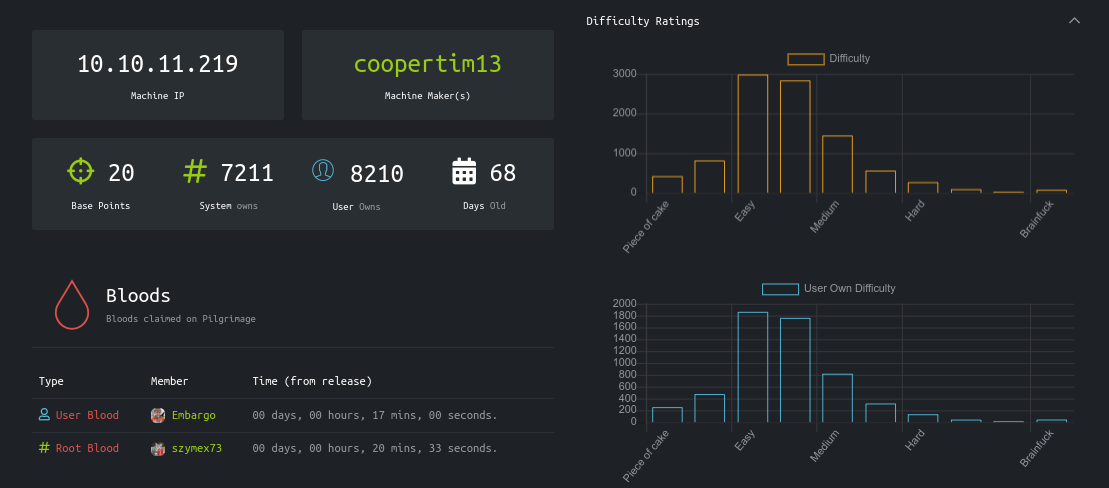Collapse the Difficulty Ratings panel chevron
This screenshot has height=488, width=1109.
pyautogui.click(x=1074, y=21)
